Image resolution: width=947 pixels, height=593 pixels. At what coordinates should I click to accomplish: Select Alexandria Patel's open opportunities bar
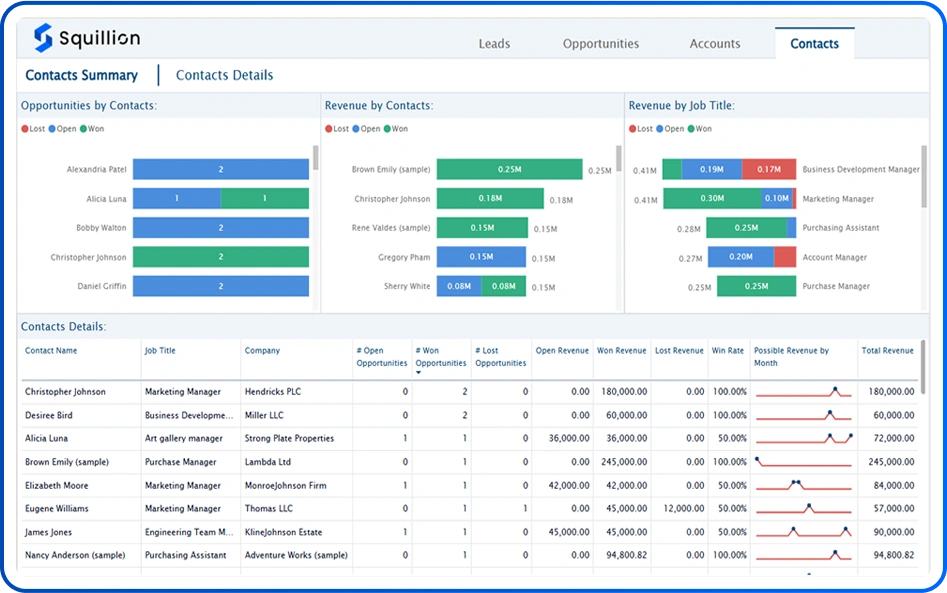pos(220,170)
